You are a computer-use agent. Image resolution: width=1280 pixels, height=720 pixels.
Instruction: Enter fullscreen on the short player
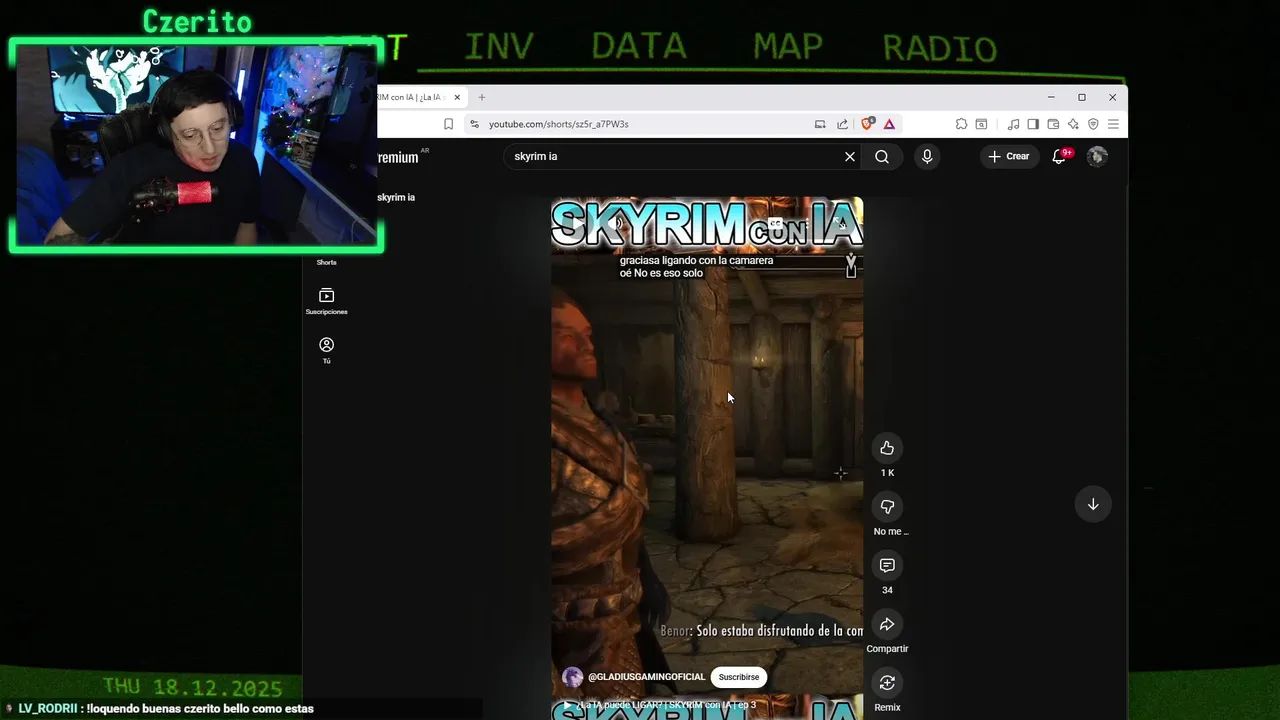pos(842,224)
